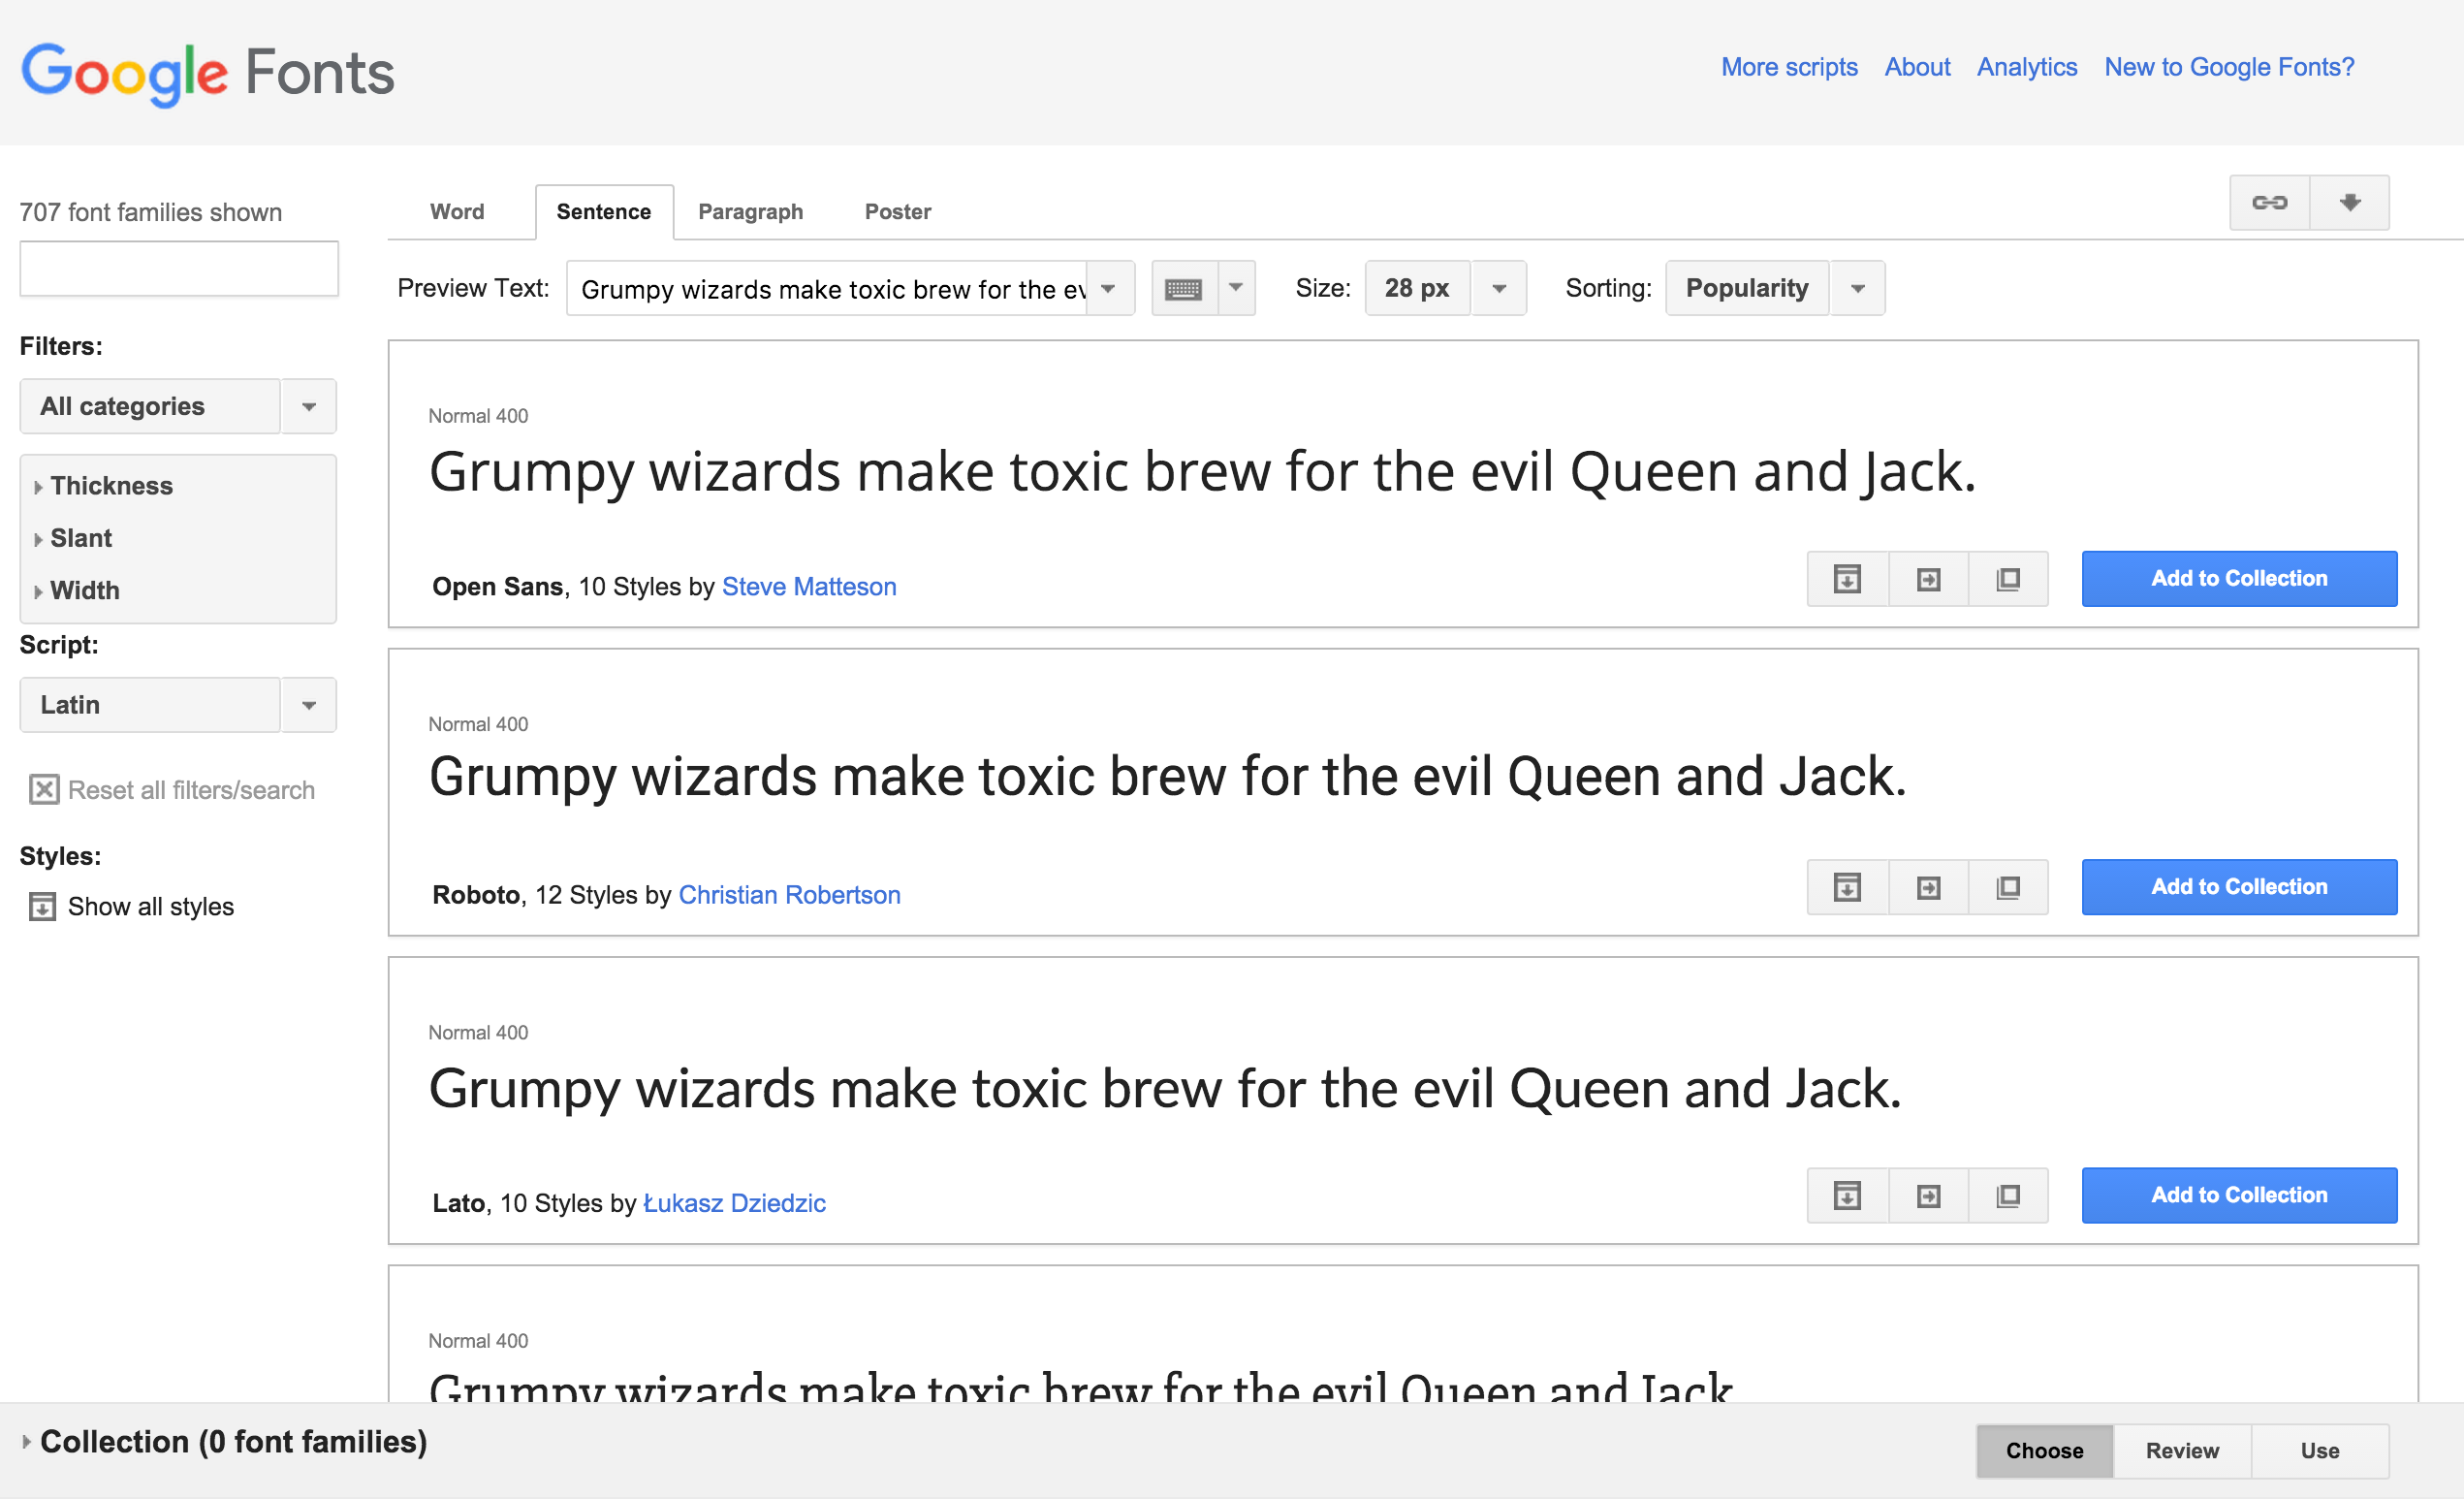2464x1499 pixels.
Task: Click the Reset all filters/search X icon
Action: [x=44, y=790]
